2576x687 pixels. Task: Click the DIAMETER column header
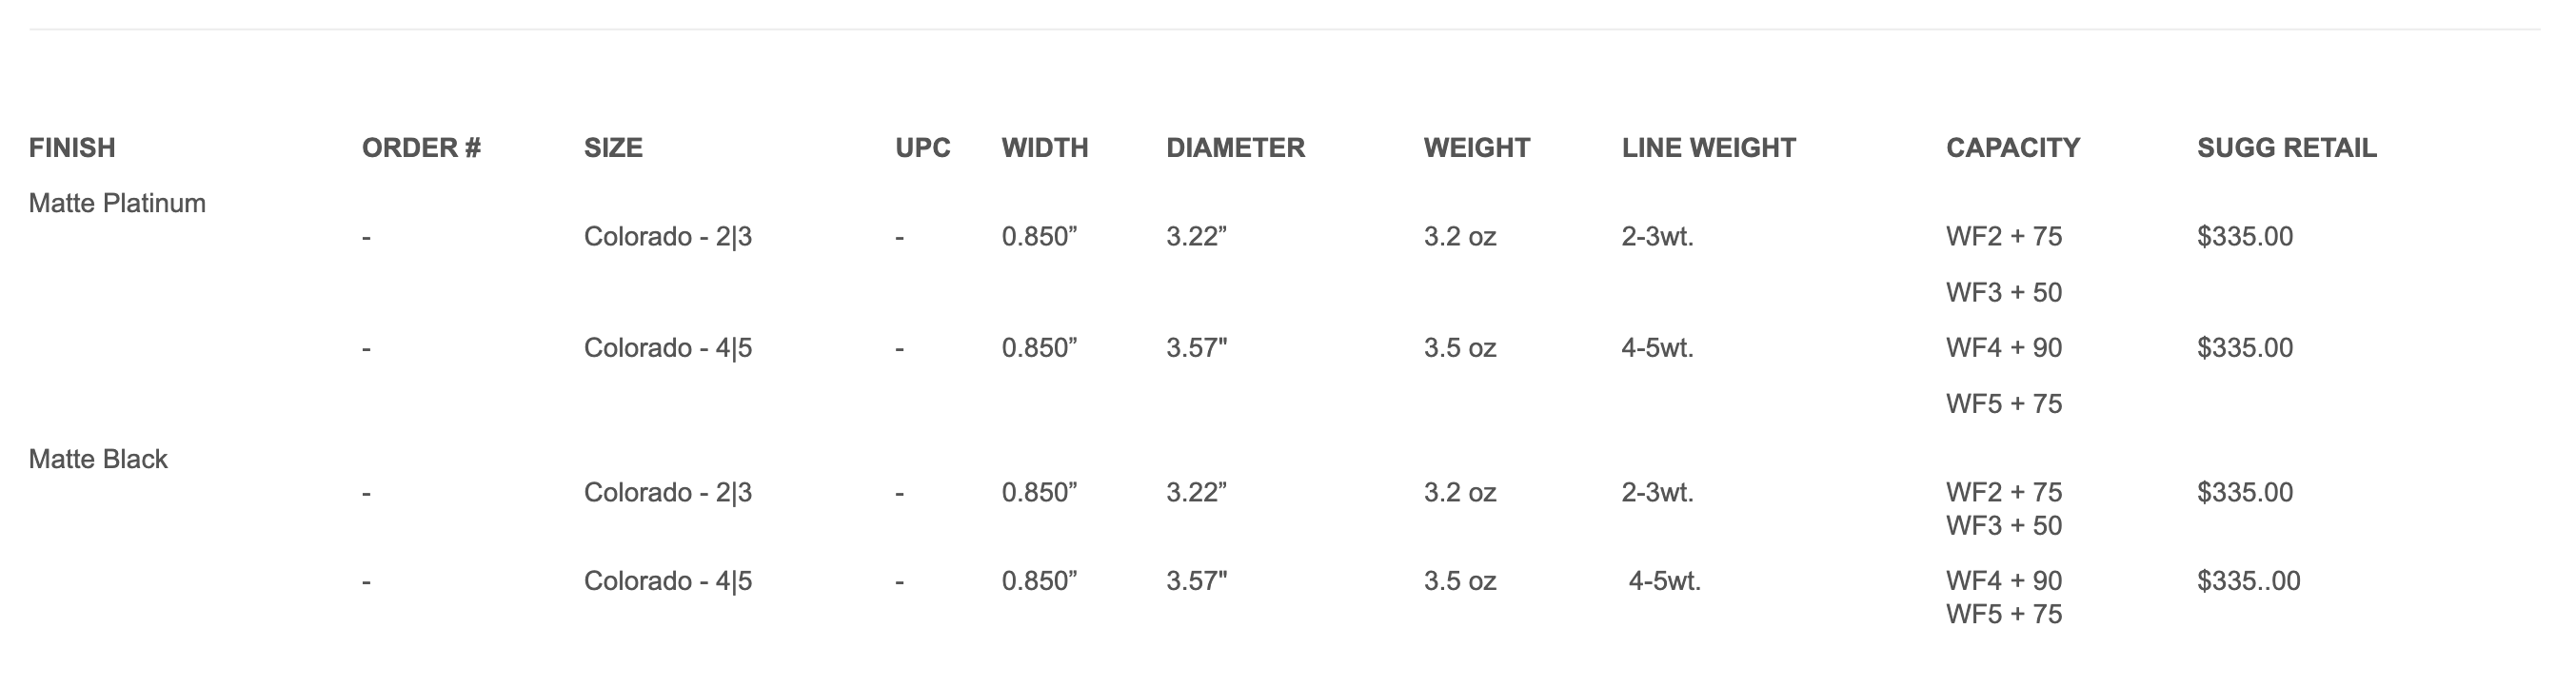[x=1235, y=148]
